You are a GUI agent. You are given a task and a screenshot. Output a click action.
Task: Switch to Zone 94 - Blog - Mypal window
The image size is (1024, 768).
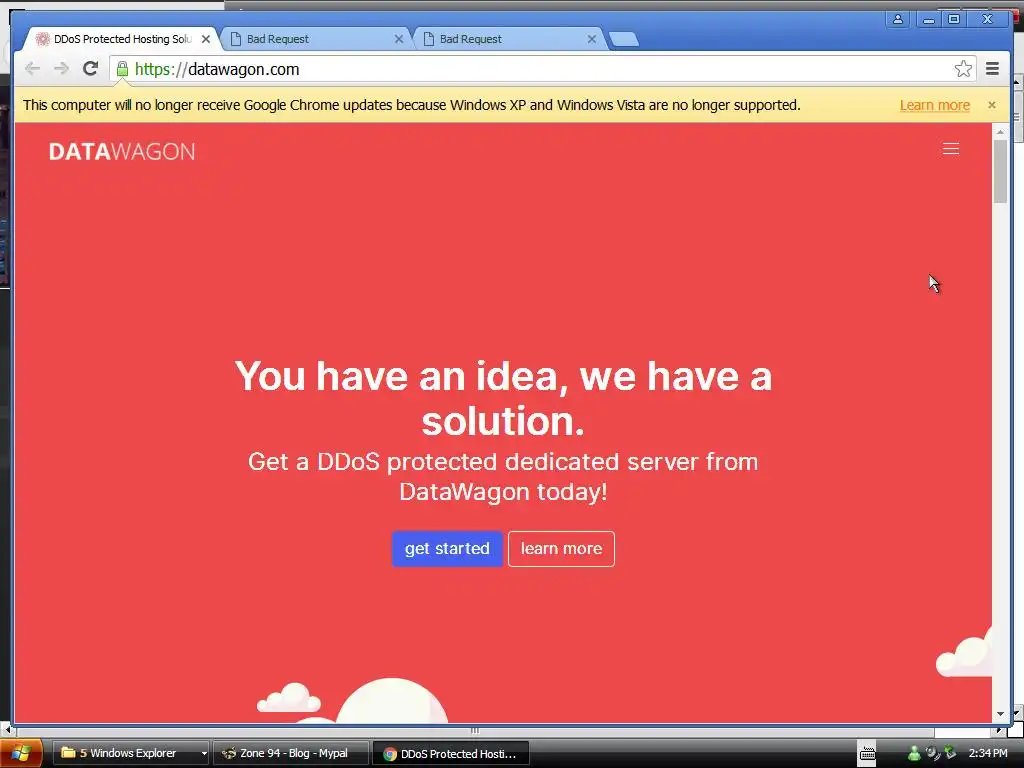click(x=291, y=754)
